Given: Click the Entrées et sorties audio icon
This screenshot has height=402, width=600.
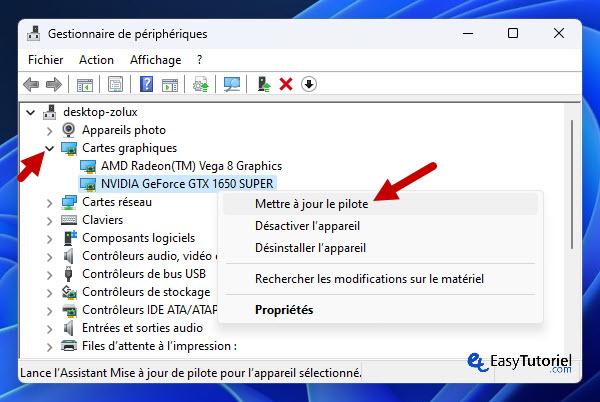Looking at the screenshot, I should pos(68,328).
